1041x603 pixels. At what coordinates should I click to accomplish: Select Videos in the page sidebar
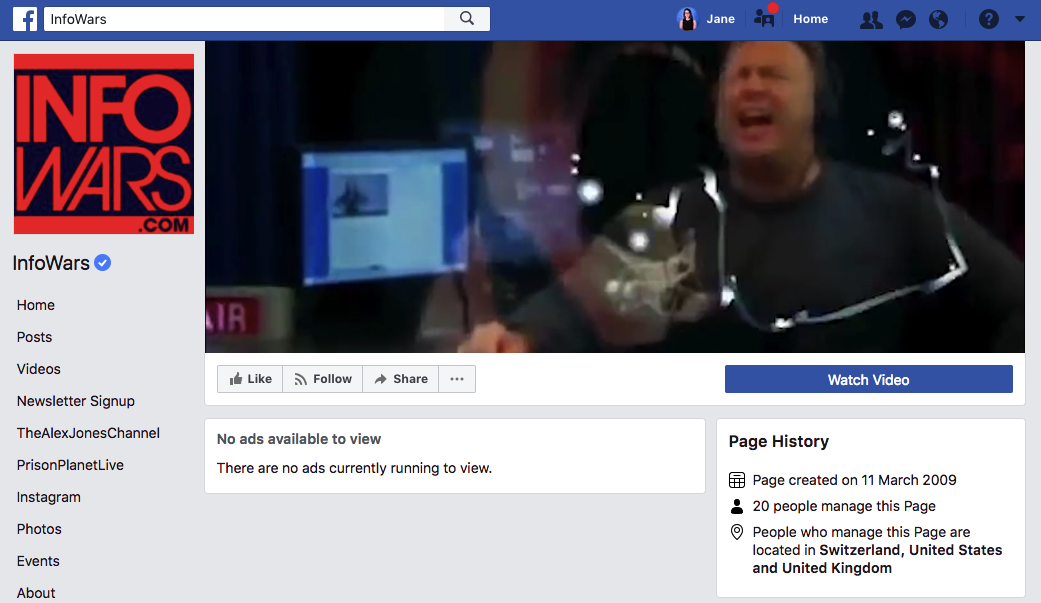tap(39, 369)
